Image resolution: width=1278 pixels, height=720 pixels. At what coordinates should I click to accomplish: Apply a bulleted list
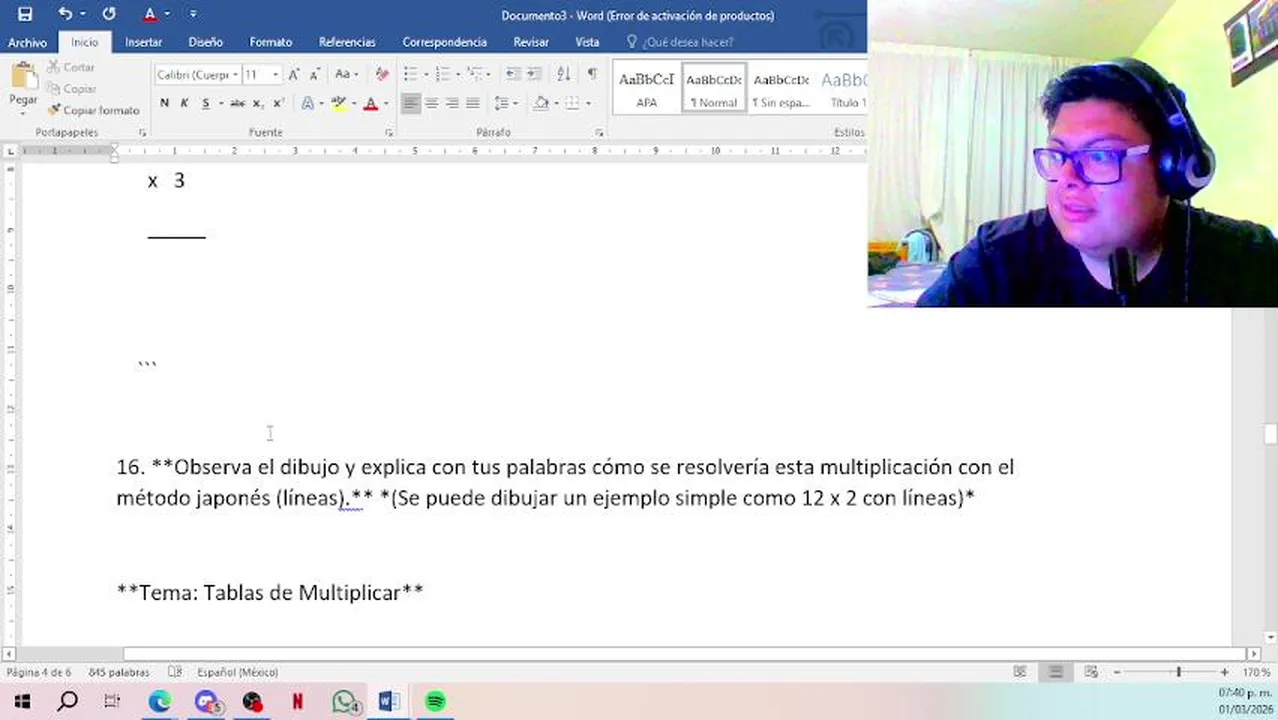[x=410, y=74]
